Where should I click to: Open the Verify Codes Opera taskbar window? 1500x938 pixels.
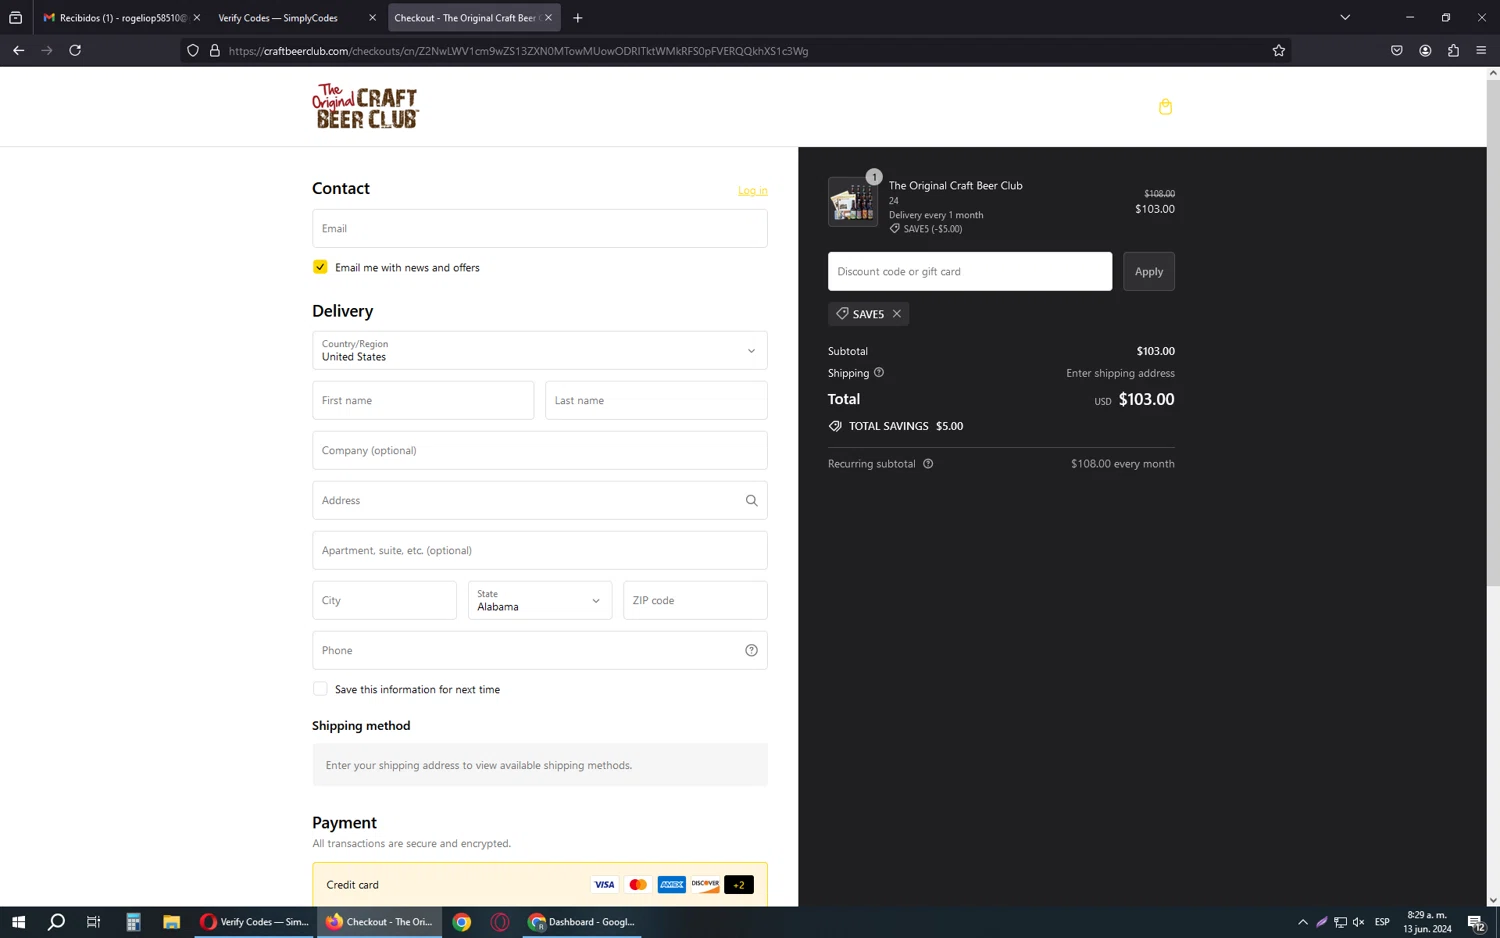pos(255,922)
